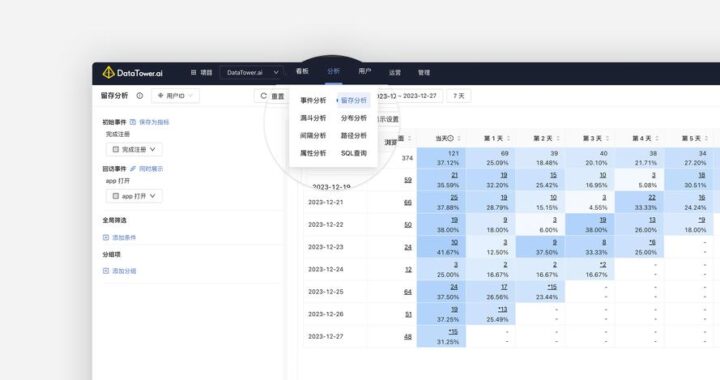Click the plus icon beside 添加条件
720x380 pixels.
pos(106,237)
